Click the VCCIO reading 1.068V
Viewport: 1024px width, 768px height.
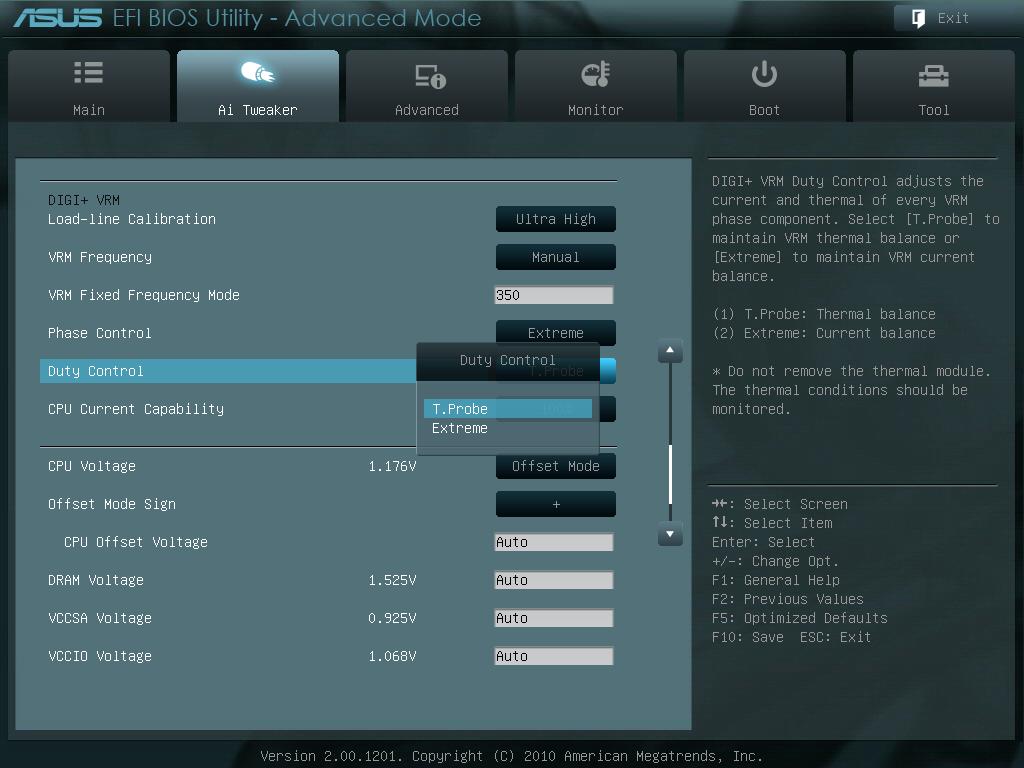(392, 656)
